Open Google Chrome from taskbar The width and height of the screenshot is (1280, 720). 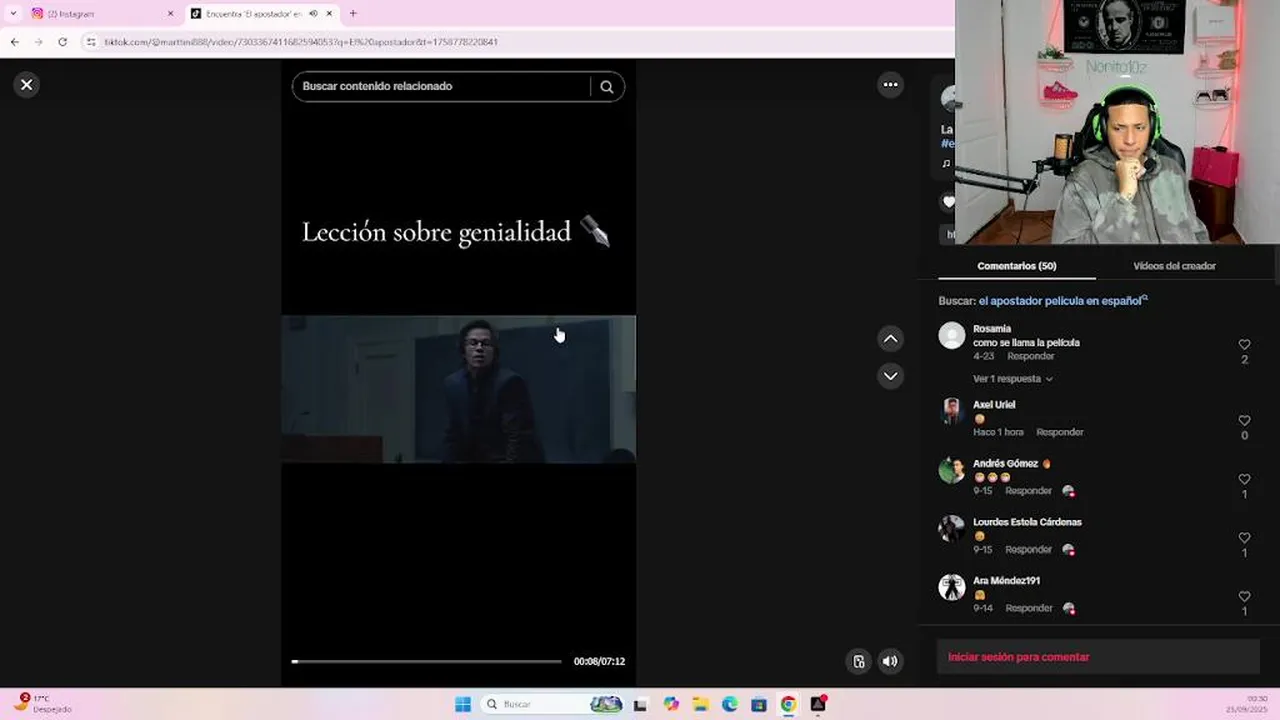pyautogui.click(x=788, y=704)
